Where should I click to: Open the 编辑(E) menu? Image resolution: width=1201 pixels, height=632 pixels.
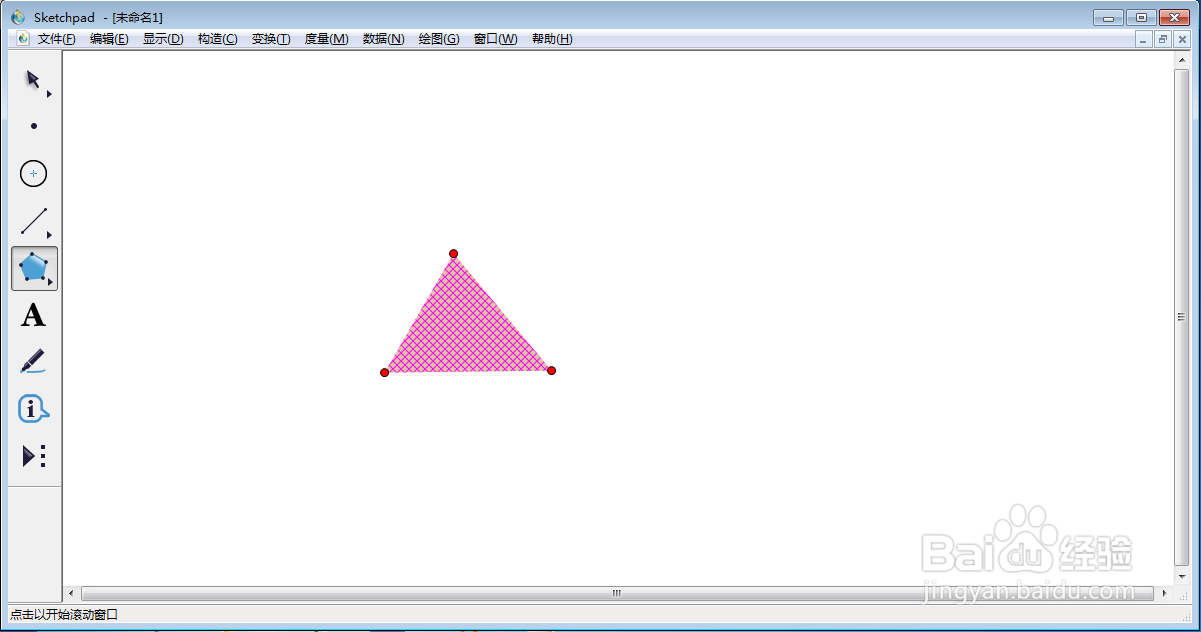109,39
